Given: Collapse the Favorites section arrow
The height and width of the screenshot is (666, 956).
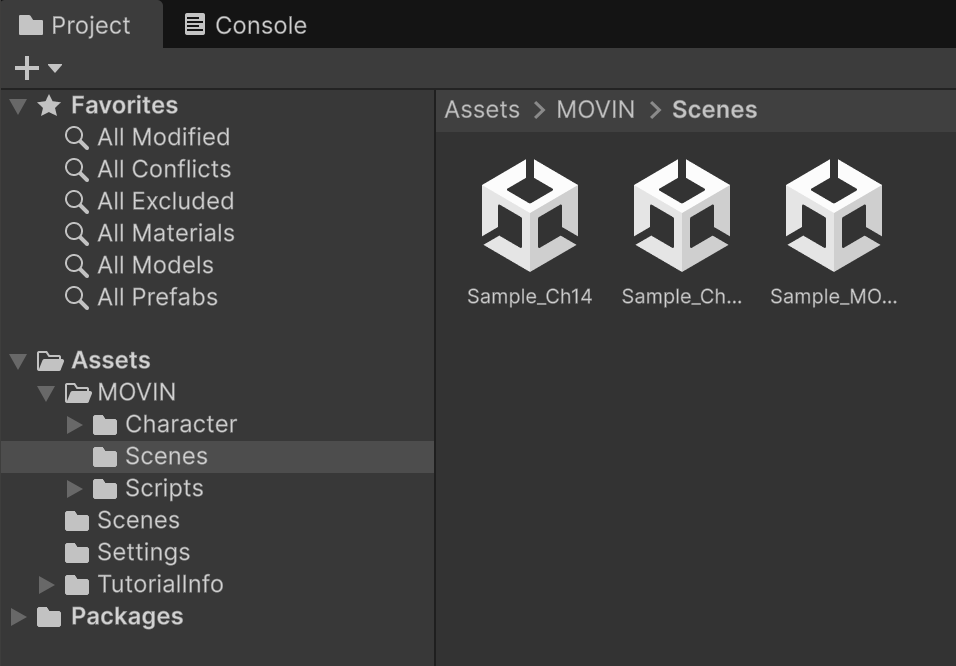Looking at the screenshot, I should coord(18,105).
